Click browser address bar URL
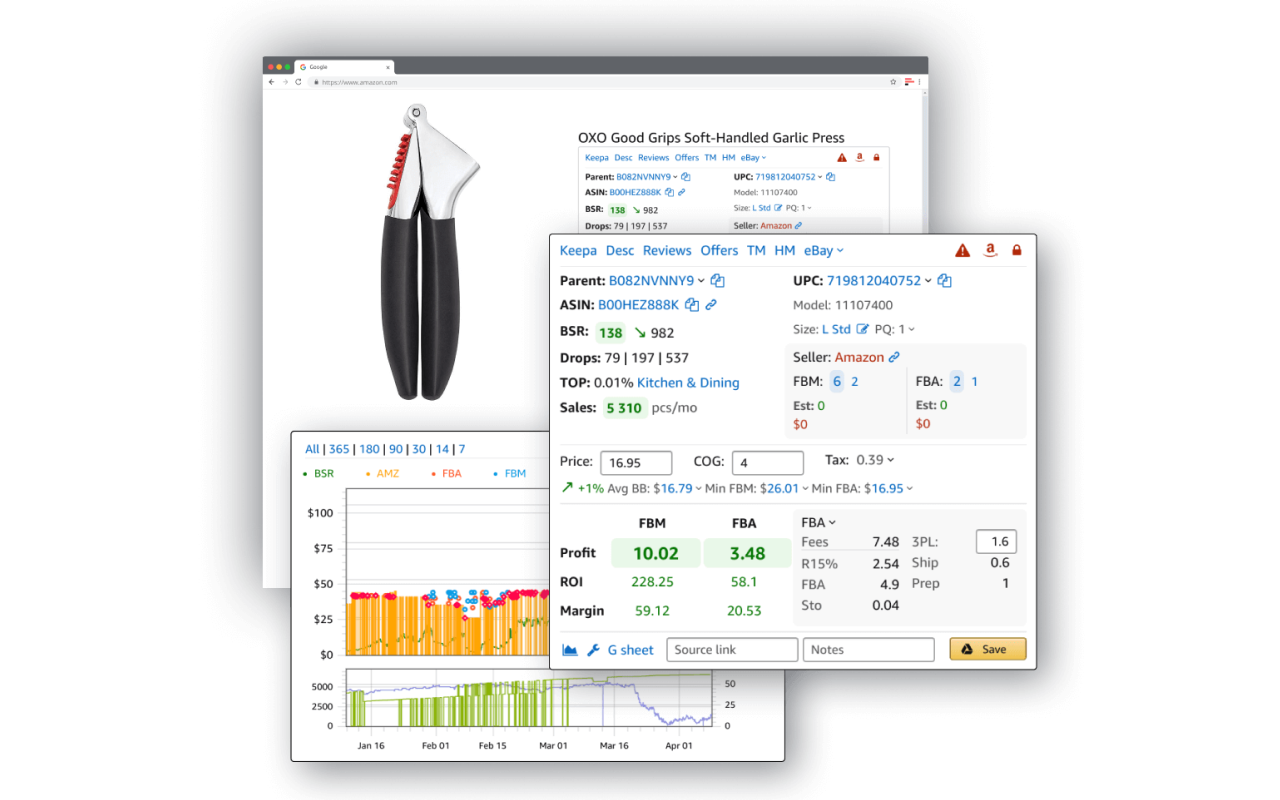 point(358,82)
